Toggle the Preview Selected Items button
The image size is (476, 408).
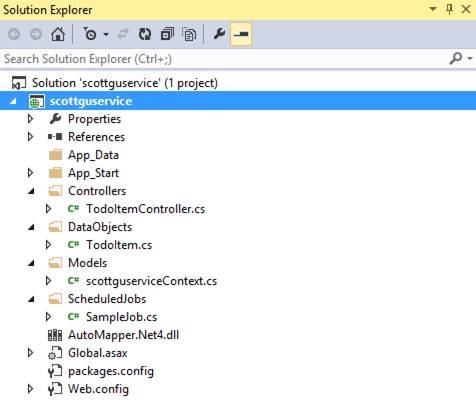tap(241, 34)
